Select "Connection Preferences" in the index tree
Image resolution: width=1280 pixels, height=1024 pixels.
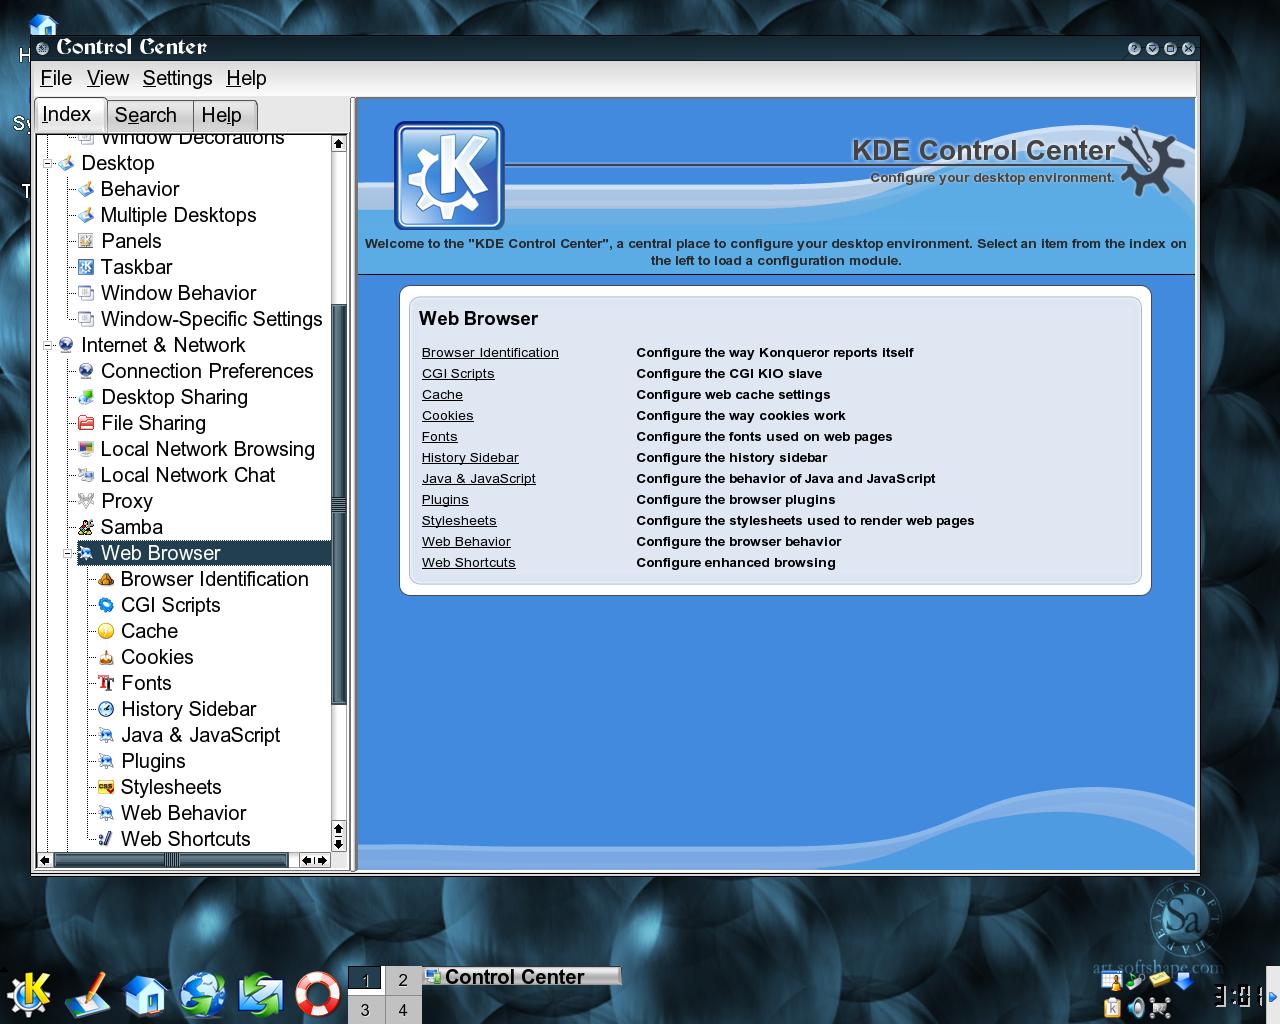point(207,371)
